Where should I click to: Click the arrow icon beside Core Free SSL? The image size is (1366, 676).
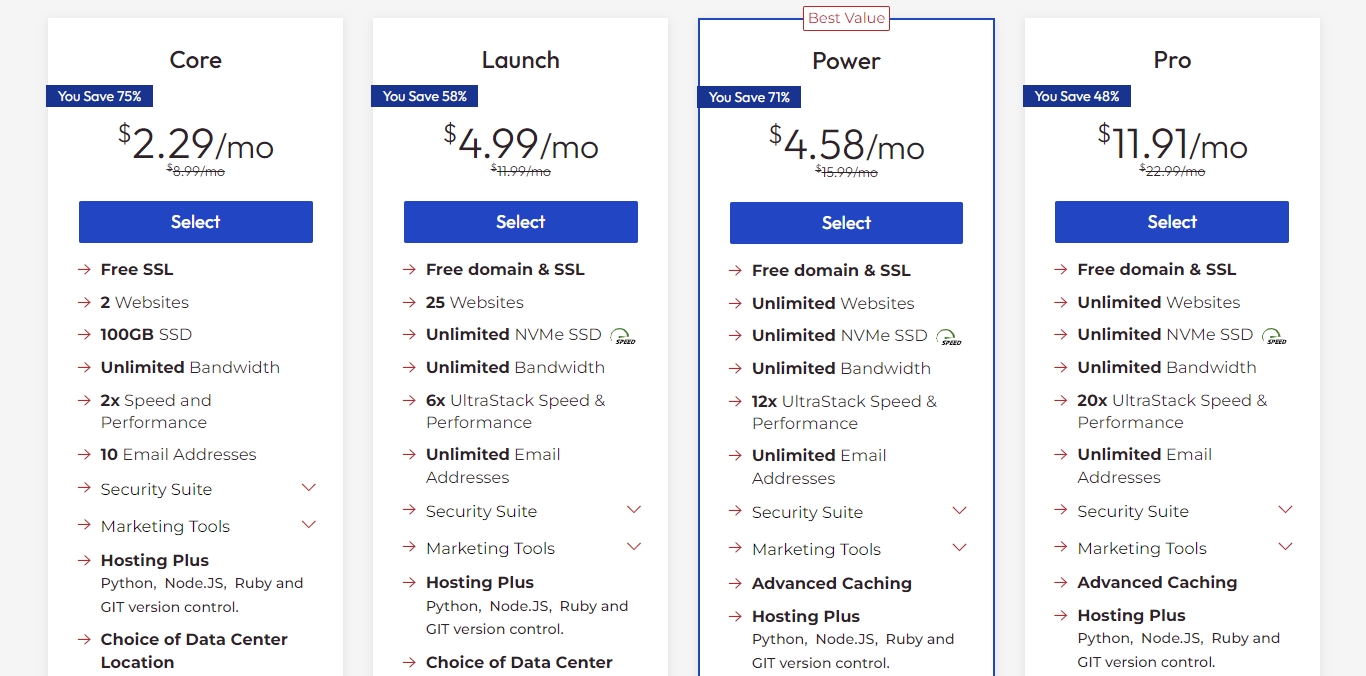click(x=84, y=270)
